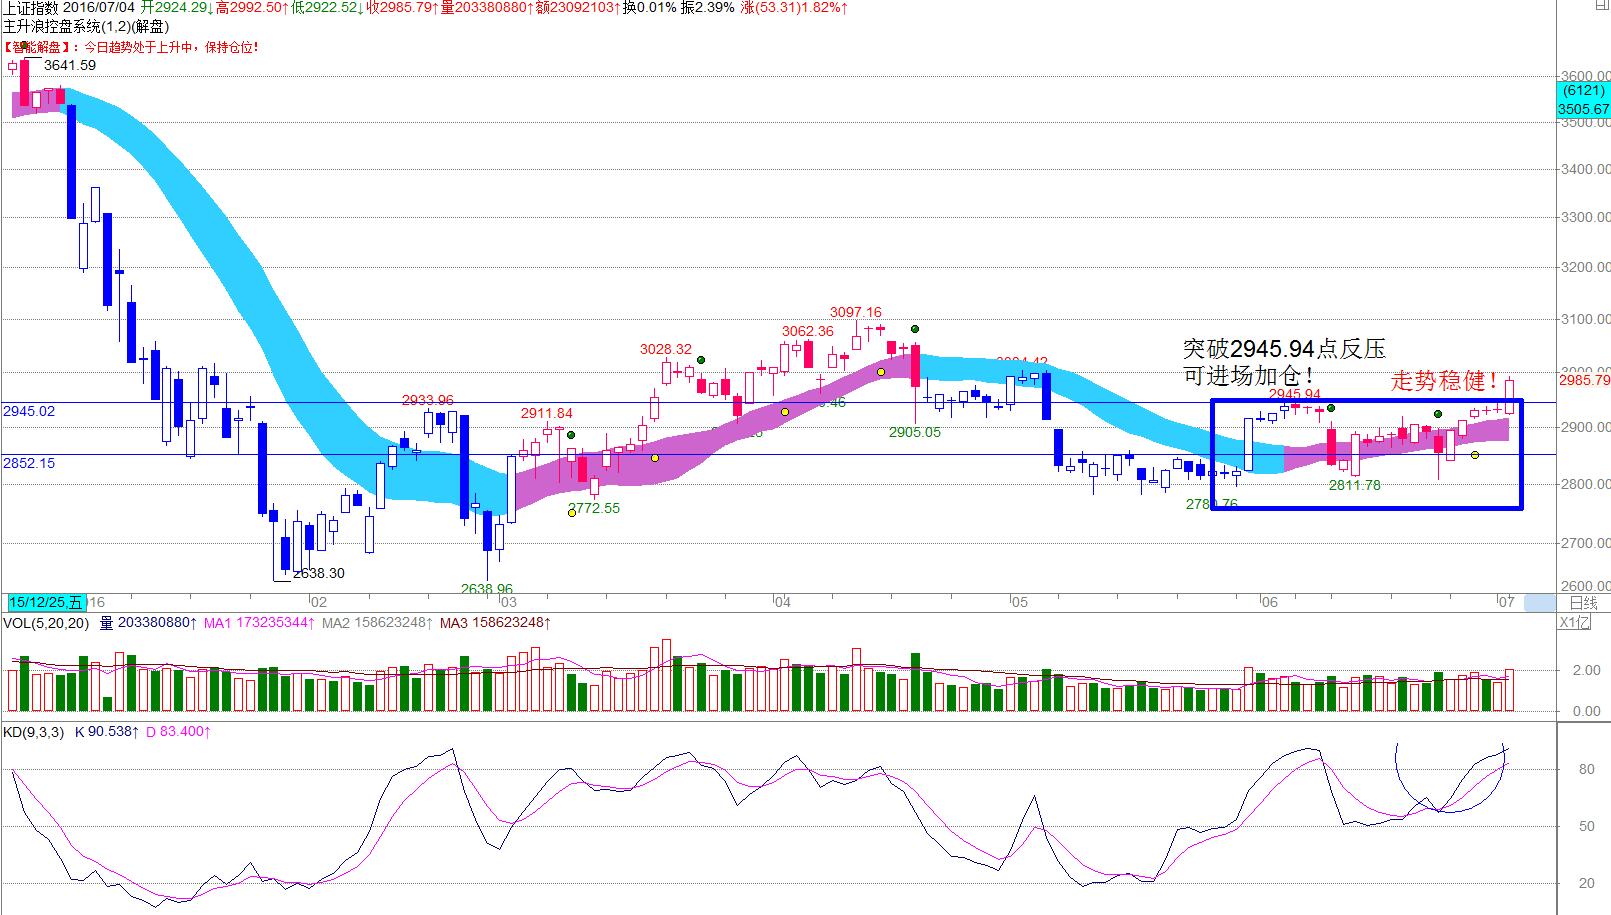Click the 3062.36 price label
Image resolution: width=1611 pixels, height=915 pixels.
(x=808, y=331)
